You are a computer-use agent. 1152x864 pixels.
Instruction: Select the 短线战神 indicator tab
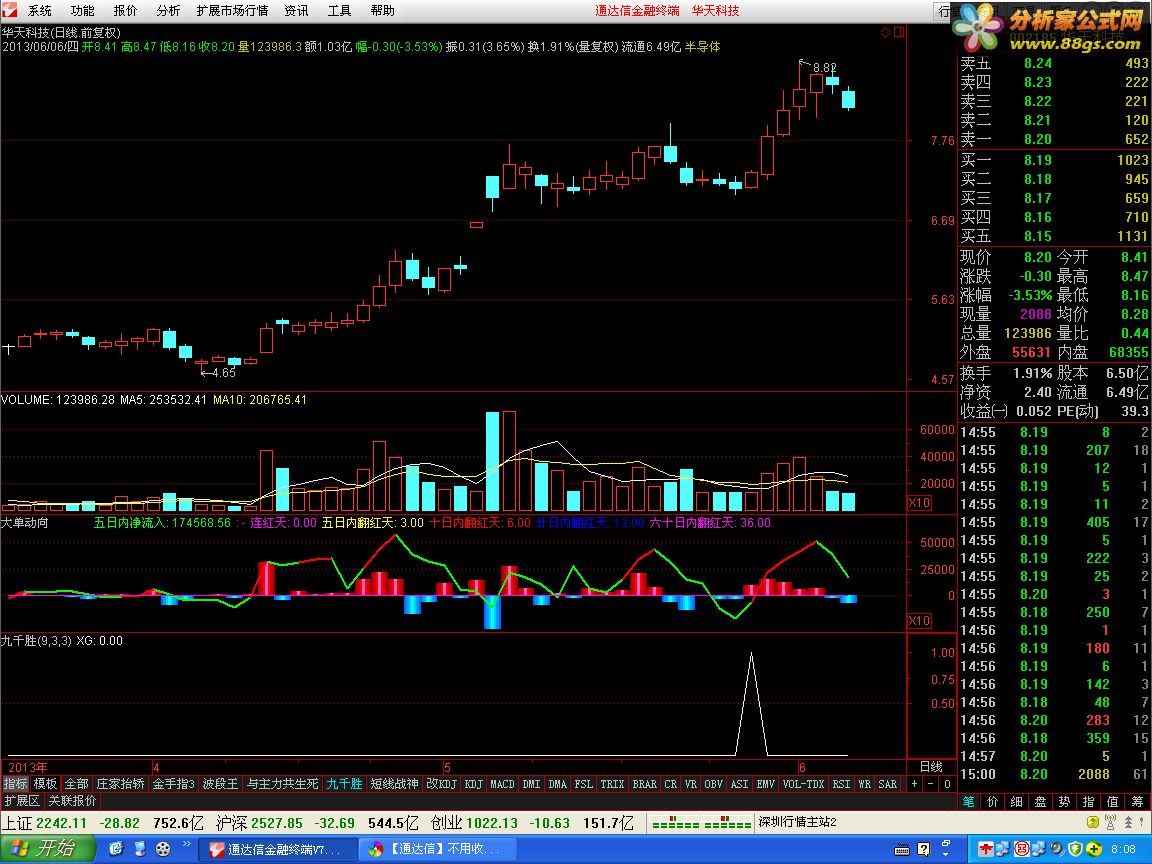tap(395, 784)
